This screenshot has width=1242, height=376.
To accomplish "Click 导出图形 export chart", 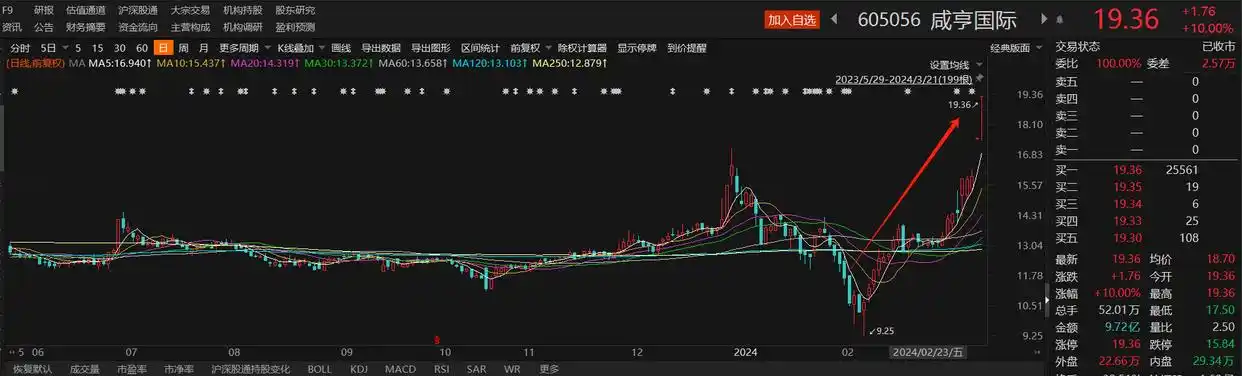I will coord(431,47).
